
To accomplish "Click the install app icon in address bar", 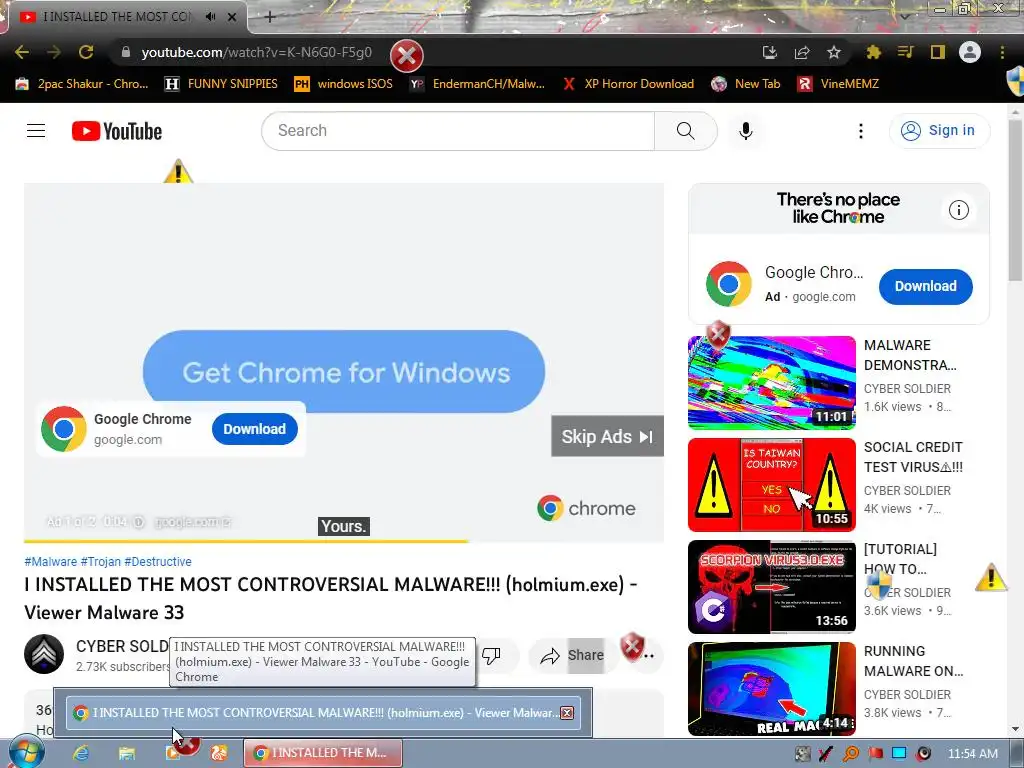I will tap(770, 52).
